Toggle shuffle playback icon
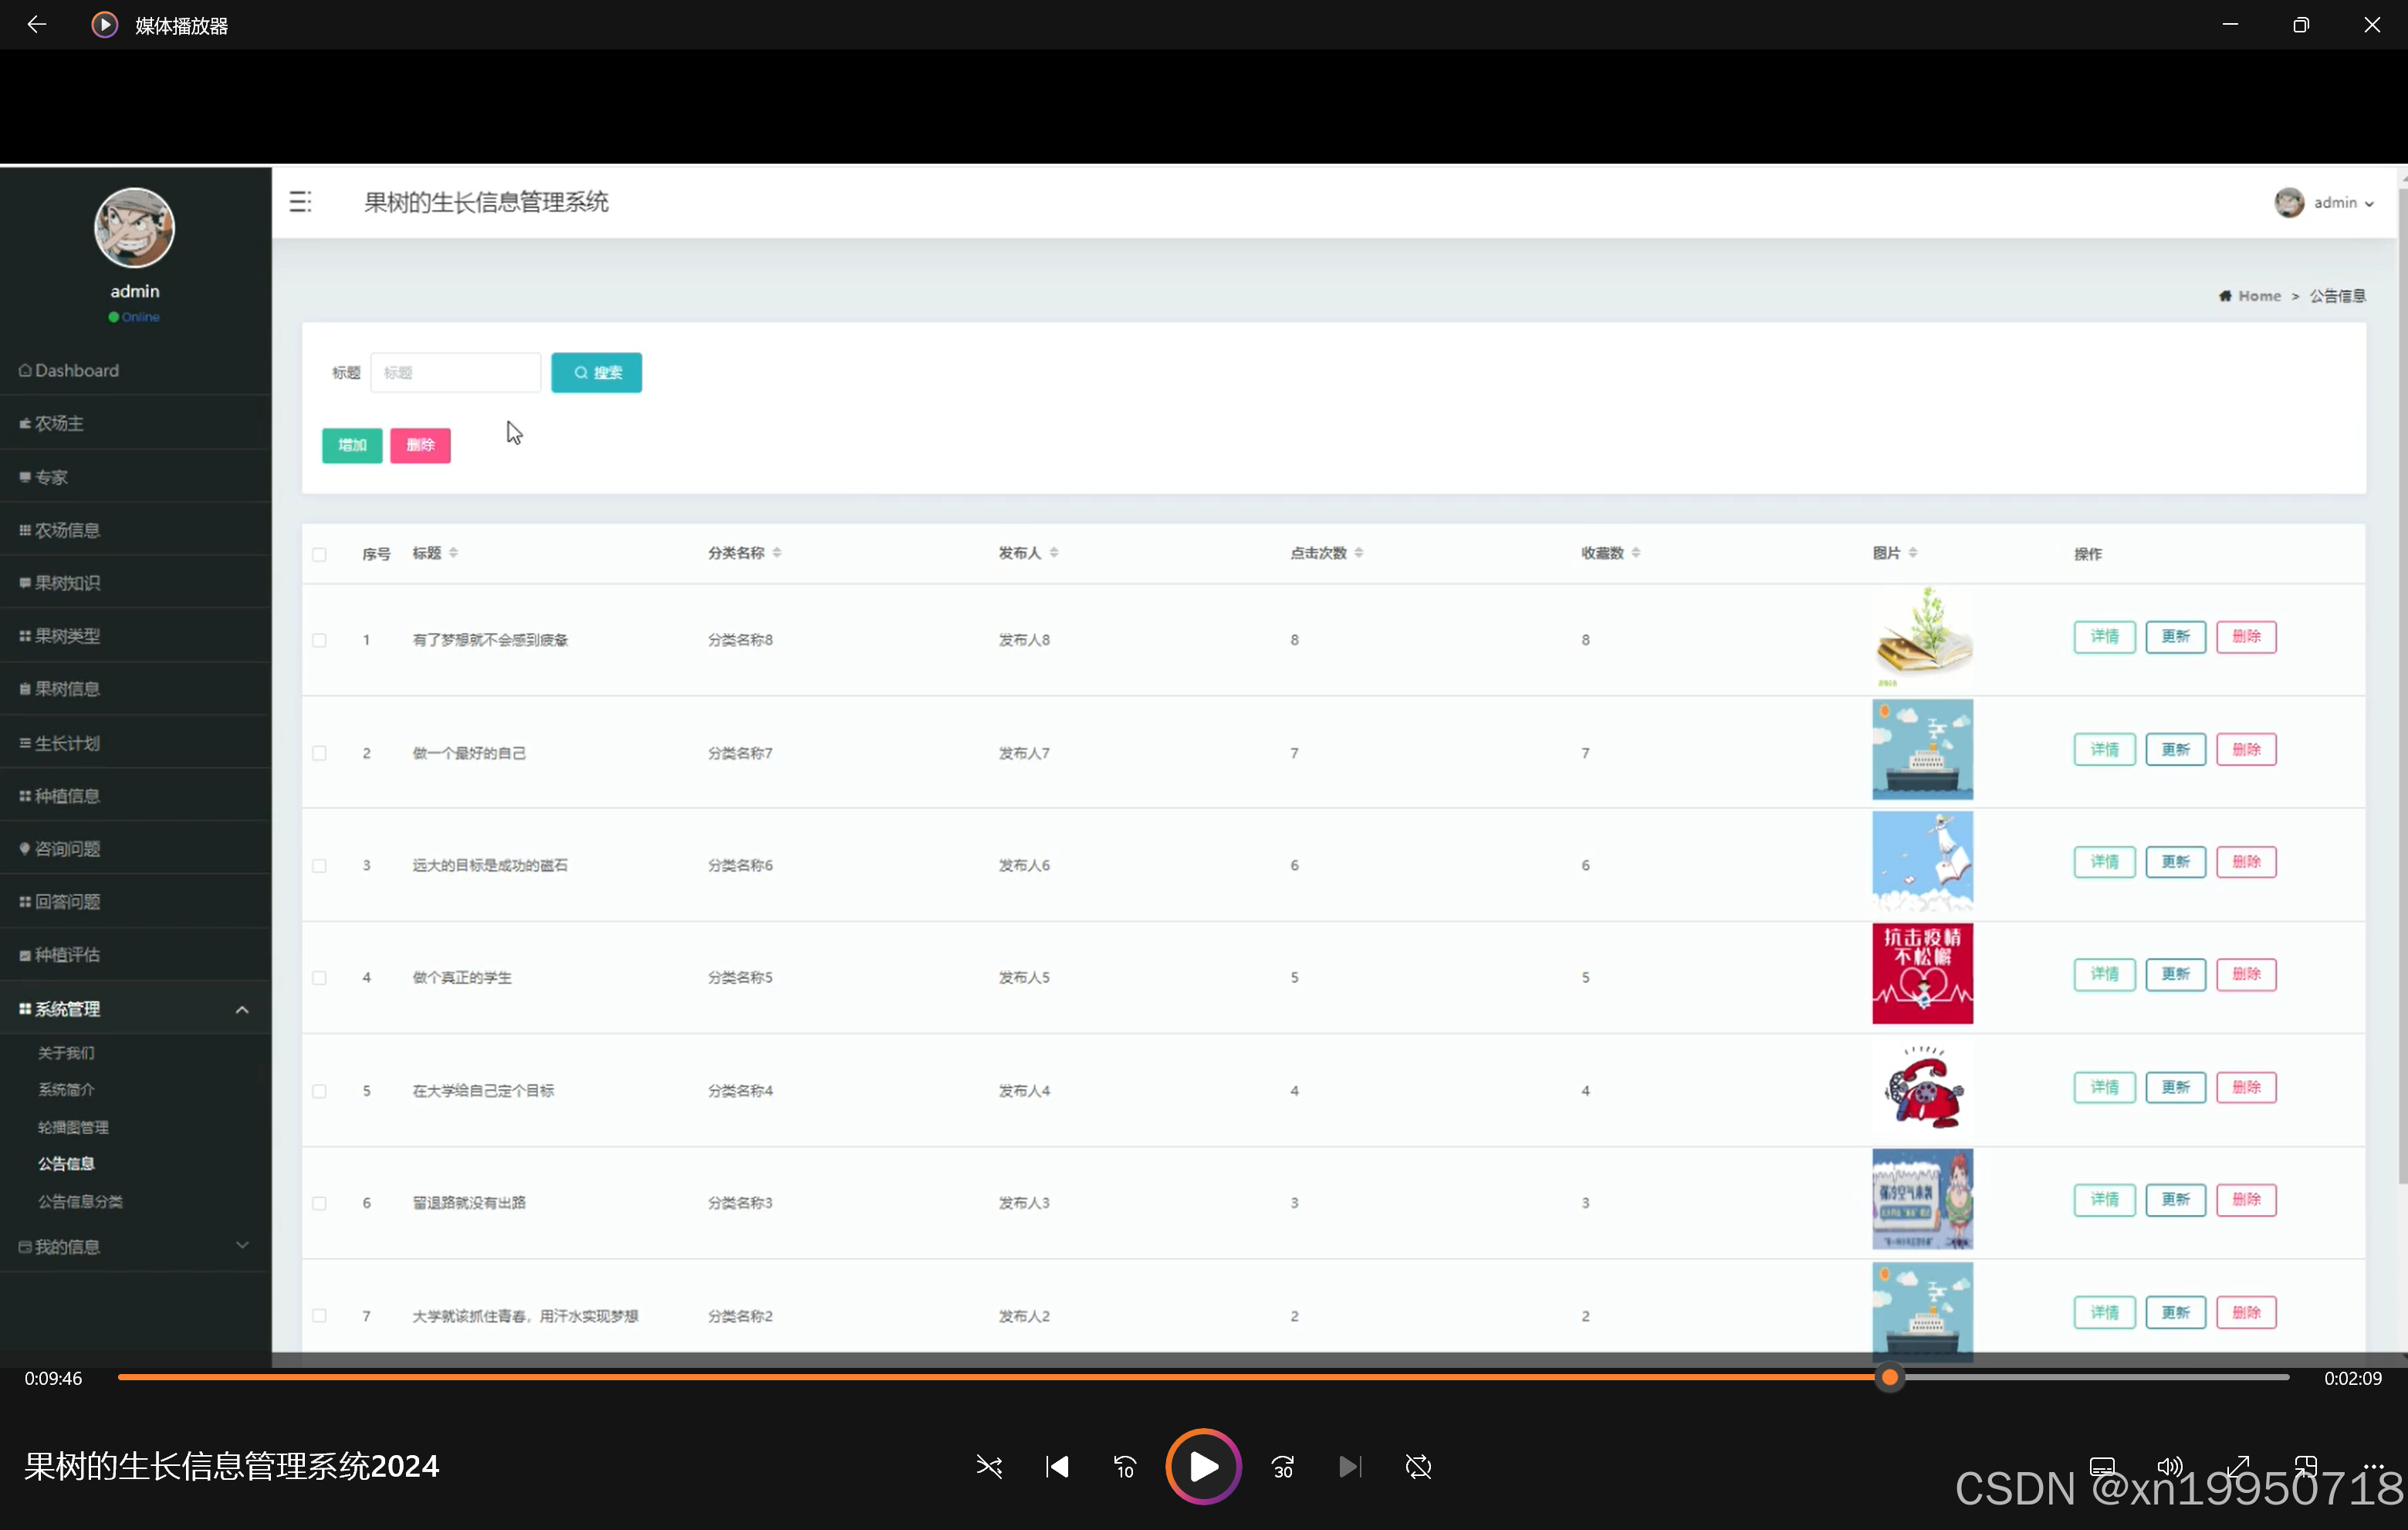2408x1530 pixels. click(989, 1467)
